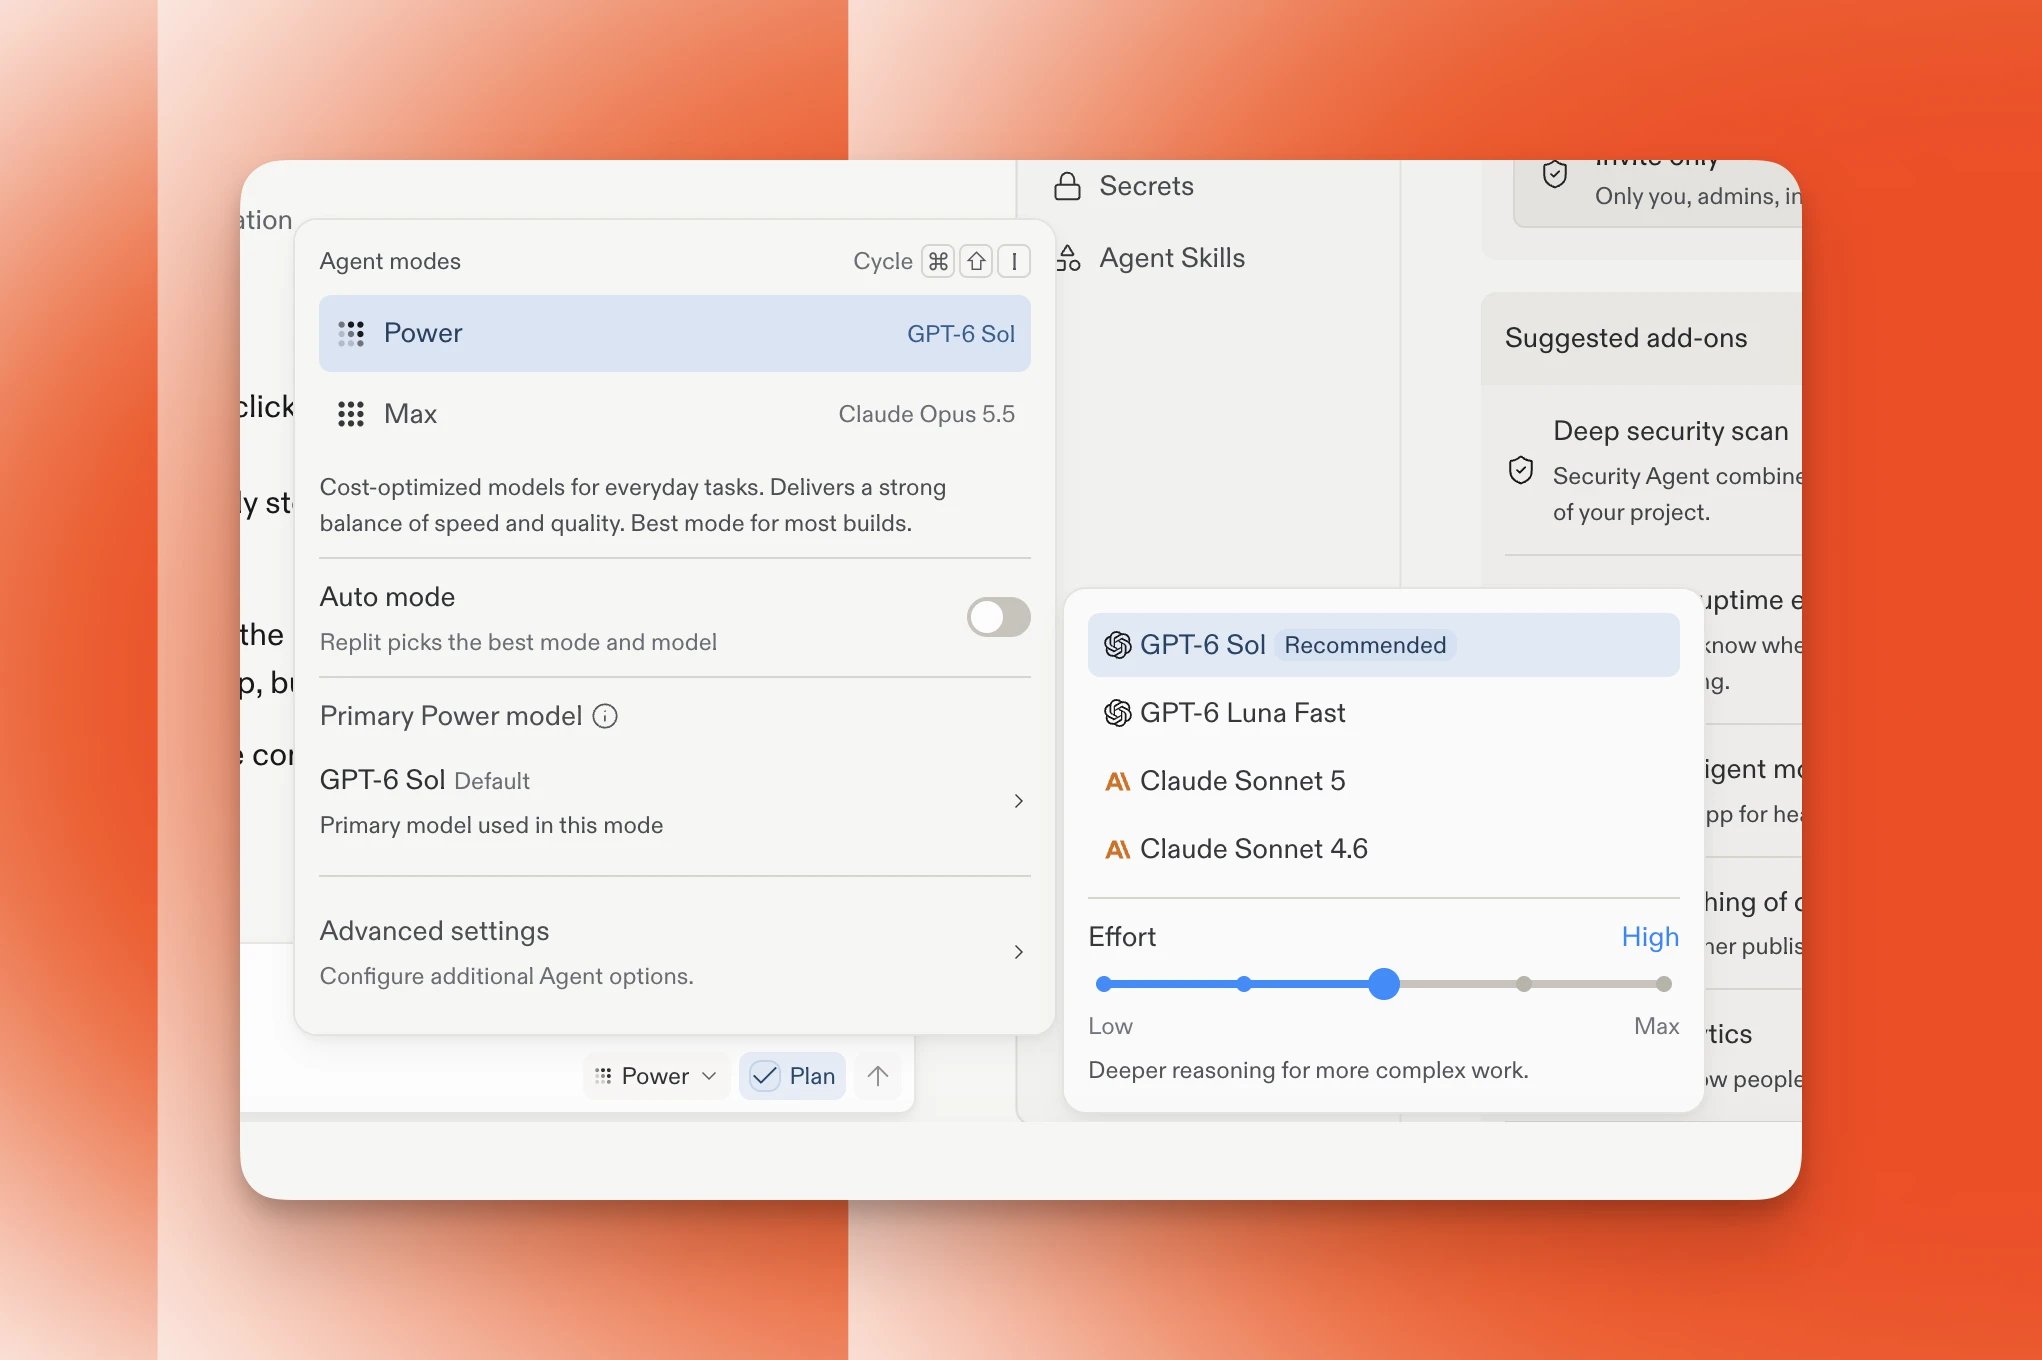
Task: Open Advanced settings chevron
Action: coord(1018,952)
